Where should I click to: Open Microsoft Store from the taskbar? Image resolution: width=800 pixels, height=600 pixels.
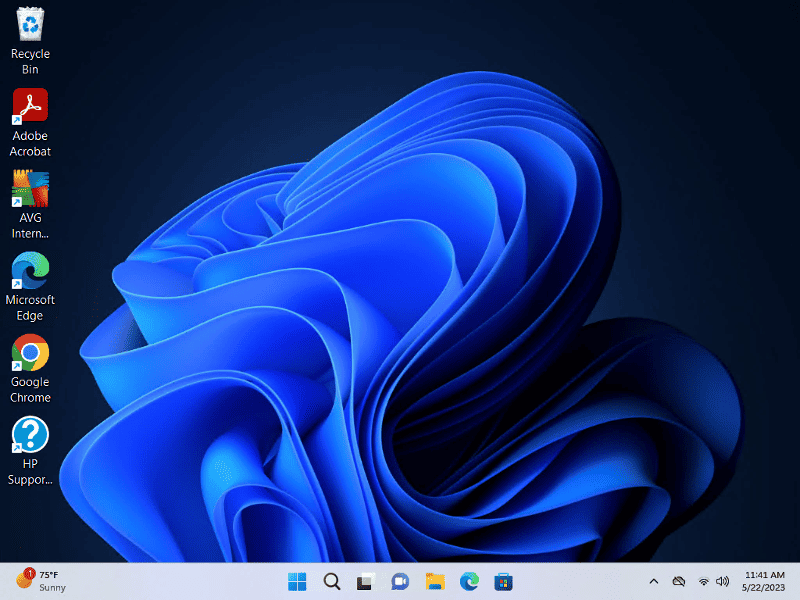(x=503, y=581)
